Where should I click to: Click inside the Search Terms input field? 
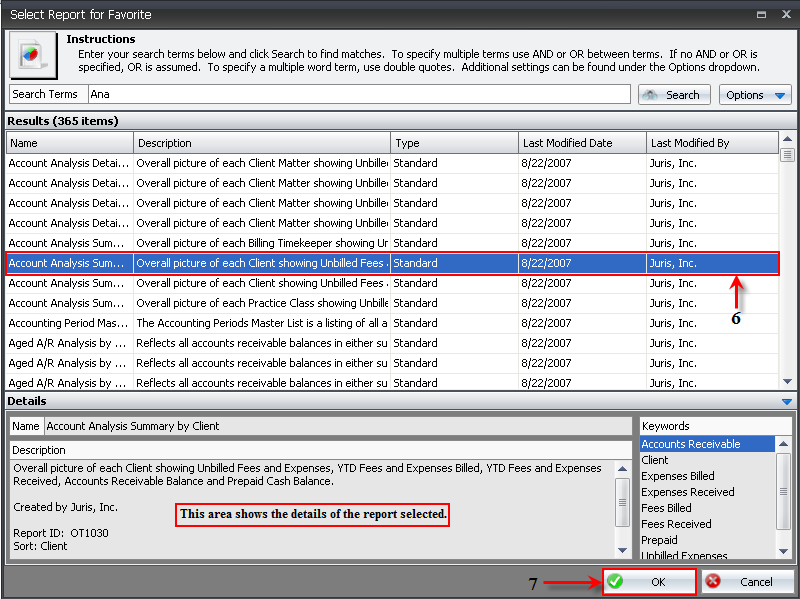pos(360,95)
